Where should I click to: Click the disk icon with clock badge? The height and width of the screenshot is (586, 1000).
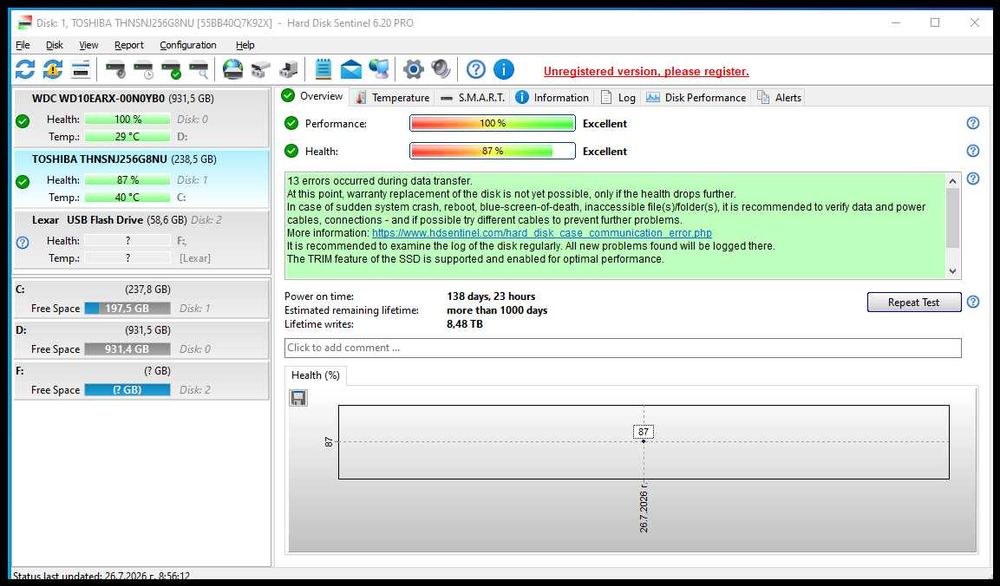[143, 70]
